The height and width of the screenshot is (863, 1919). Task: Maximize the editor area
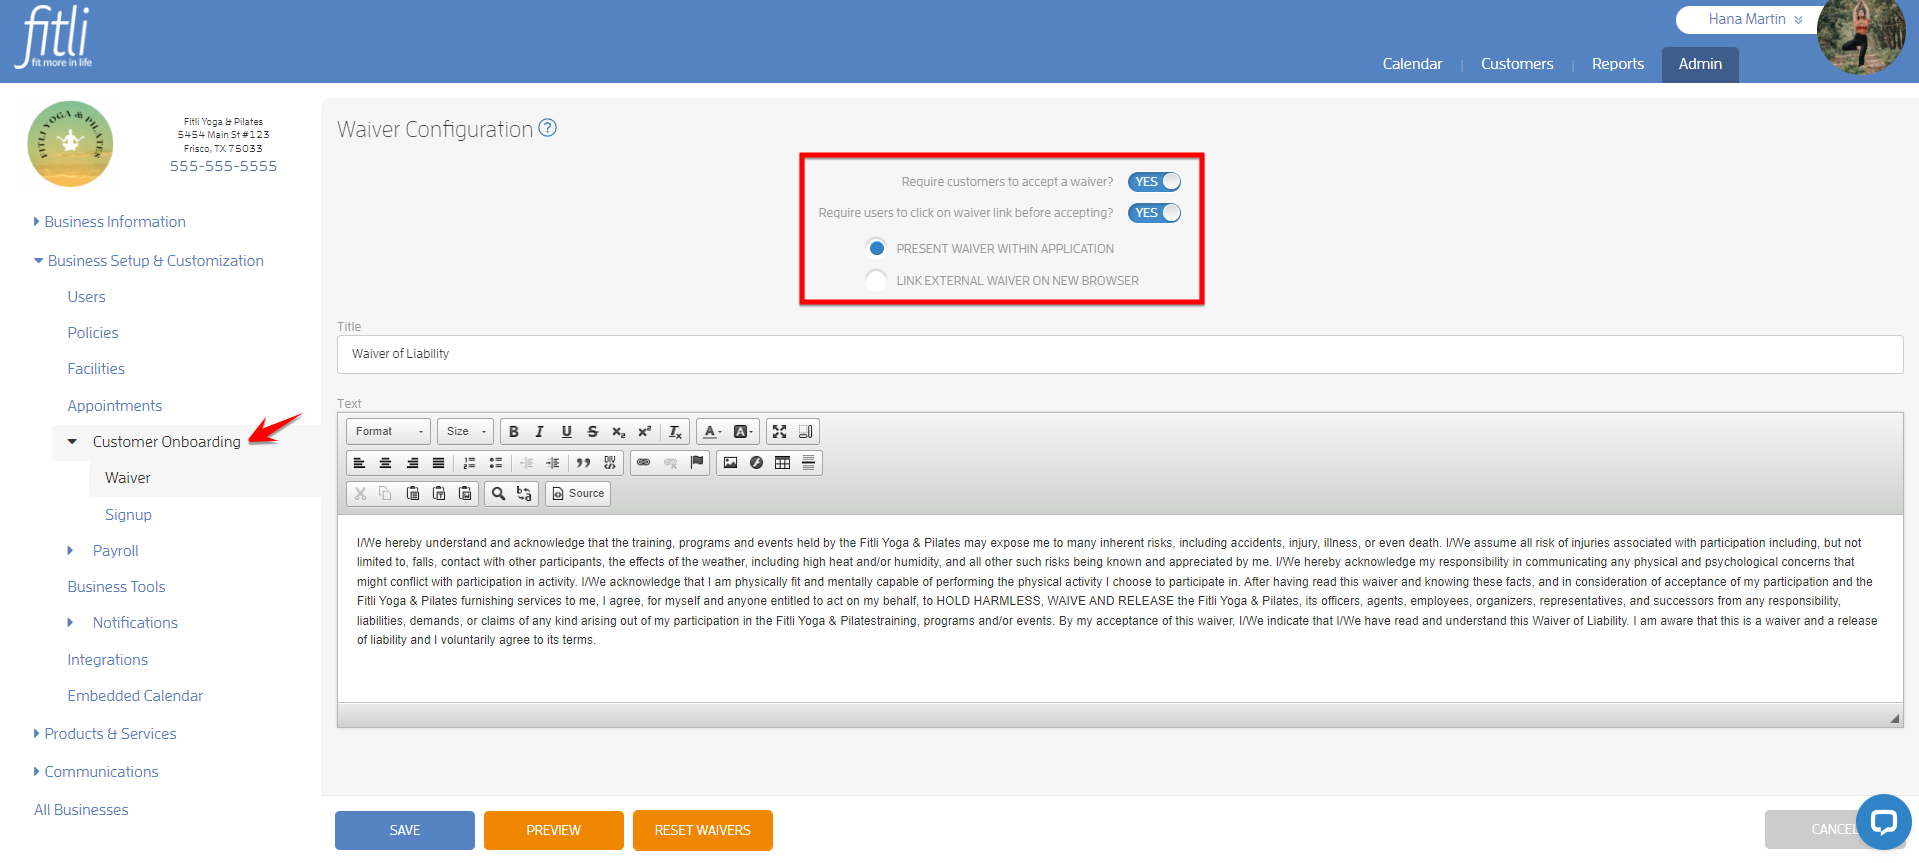click(779, 432)
